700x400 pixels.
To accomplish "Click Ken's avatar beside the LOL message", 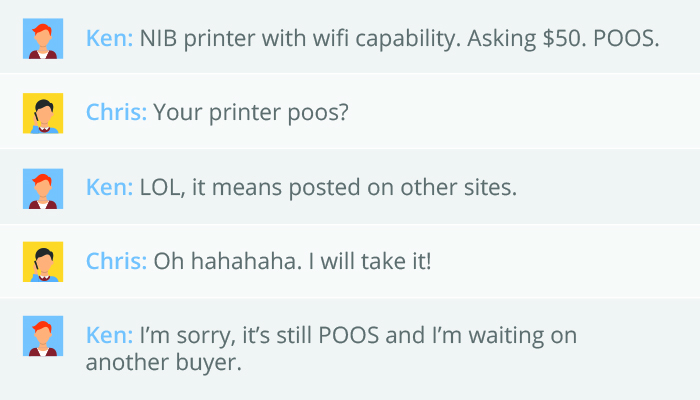I will tap(43, 188).
